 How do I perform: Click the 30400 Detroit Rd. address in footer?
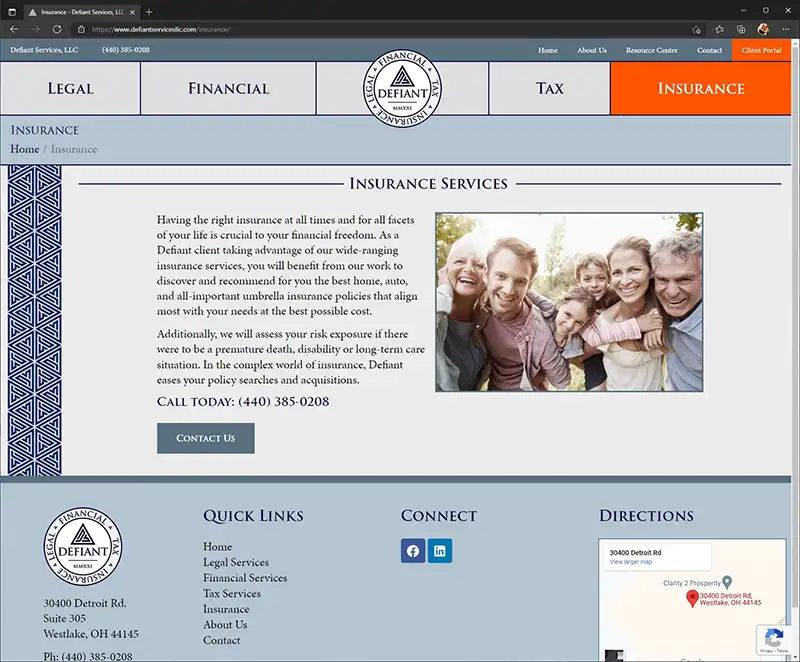coord(85,603)
